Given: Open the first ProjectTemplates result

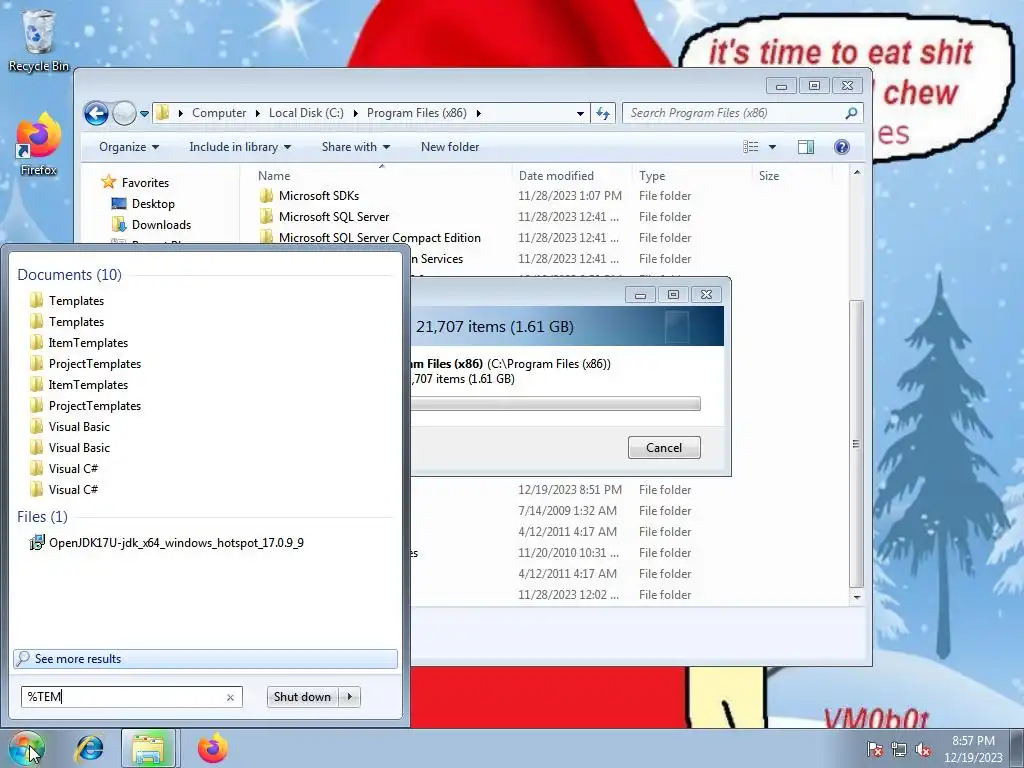Looking at the screenshot, I should pyautogui.click(x=95, y=363).
